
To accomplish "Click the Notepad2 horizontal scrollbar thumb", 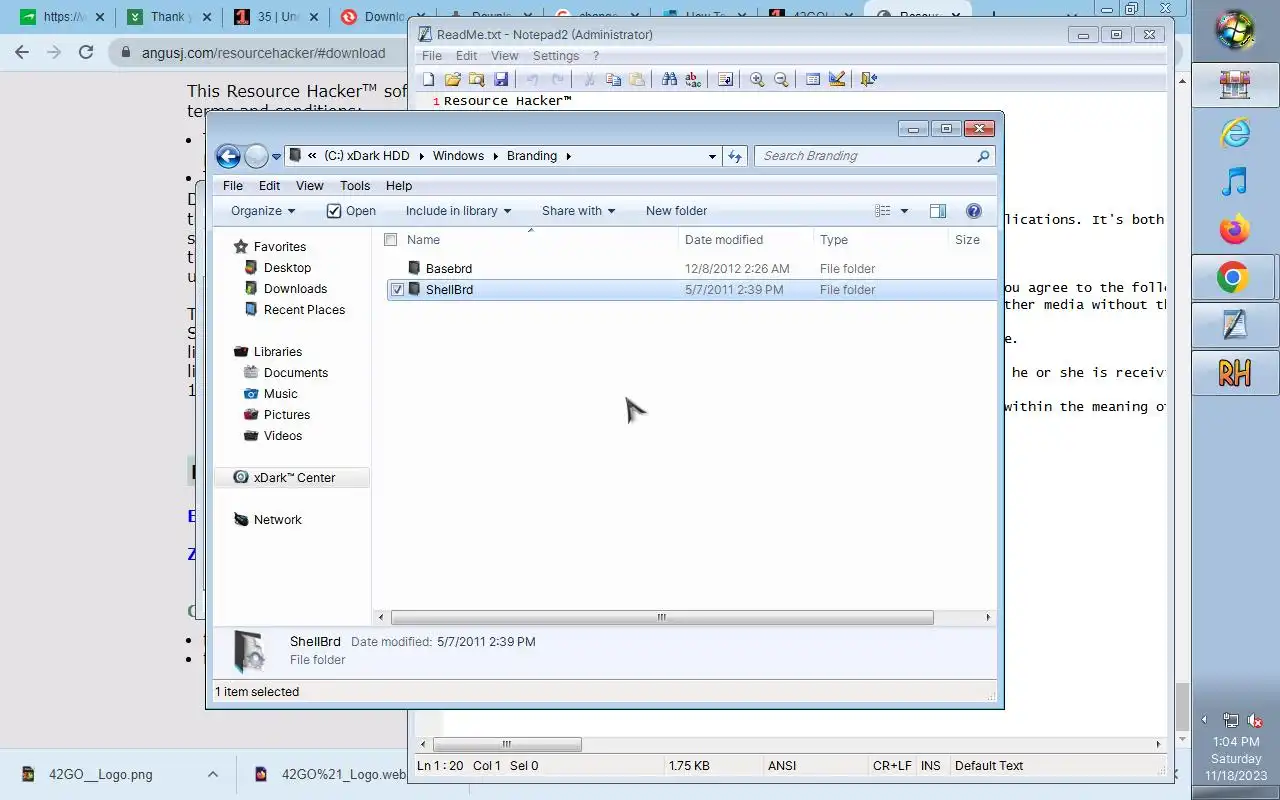I will coord(508,744).
